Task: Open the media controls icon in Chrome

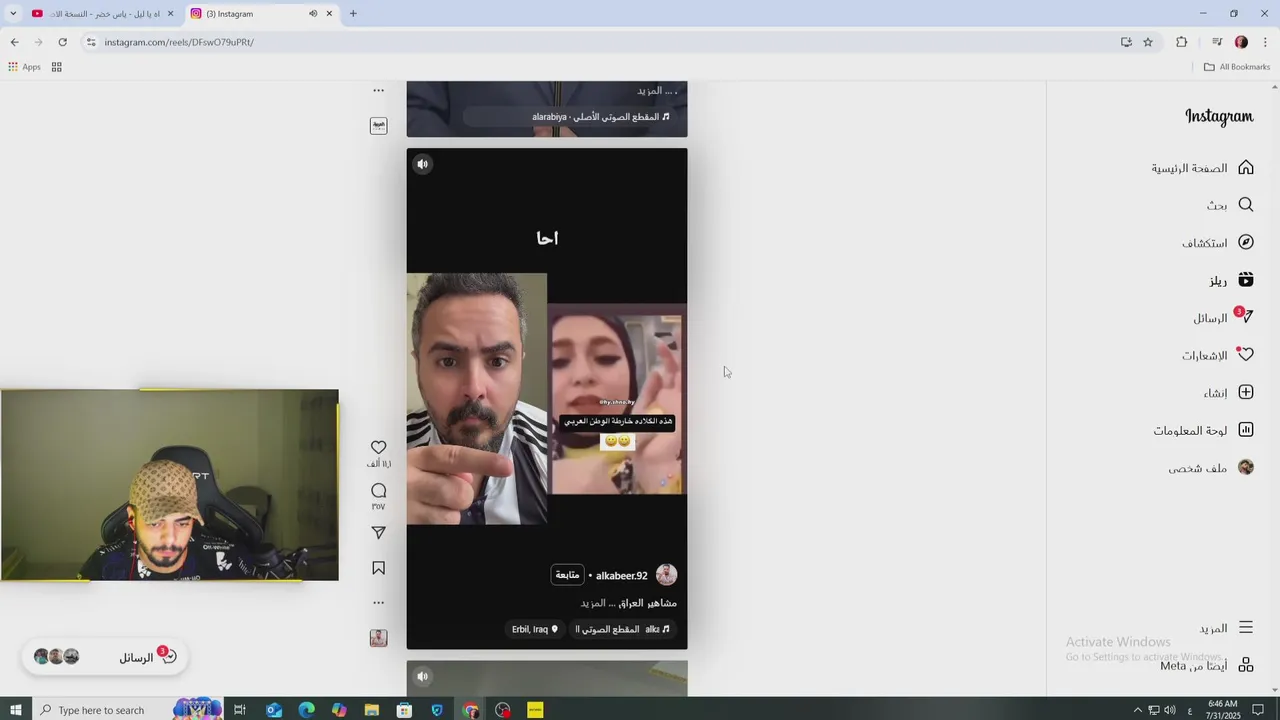Action: pyautogui.click(x=1217, y=42)
